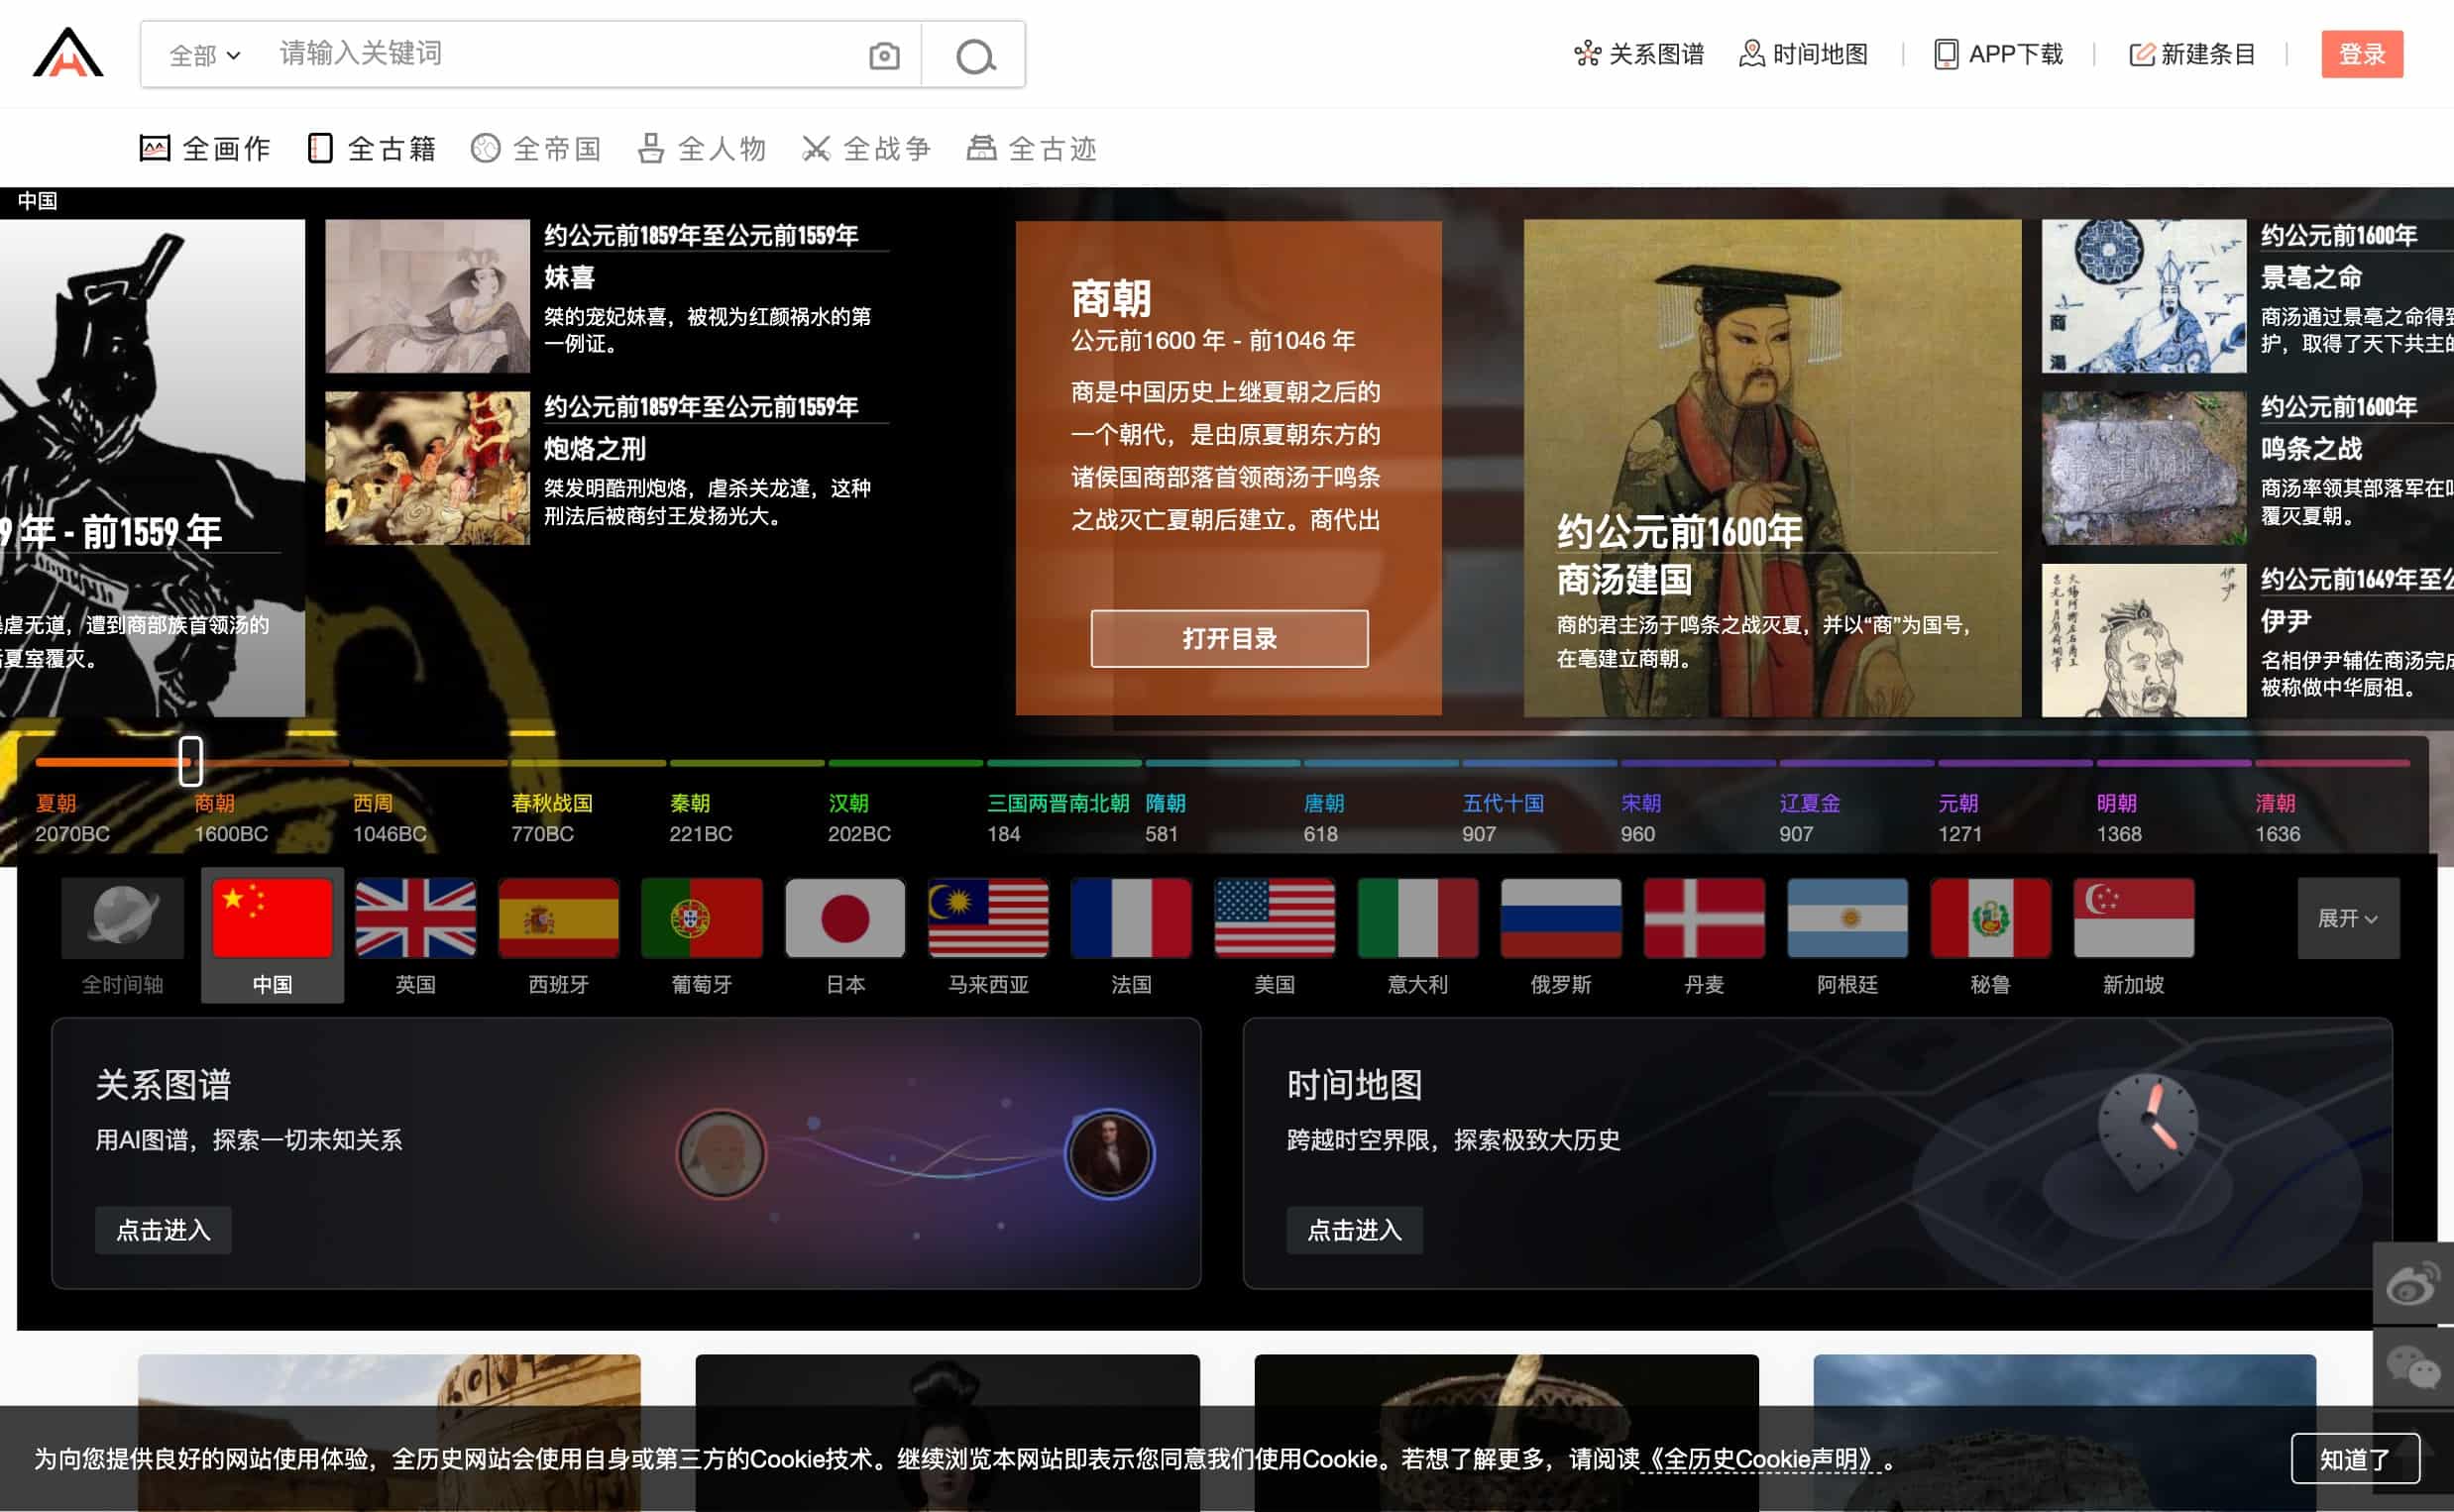Select the 英国 flag icon
Viewport: 2454px width, 1512px height.
(x=415, y=917)
